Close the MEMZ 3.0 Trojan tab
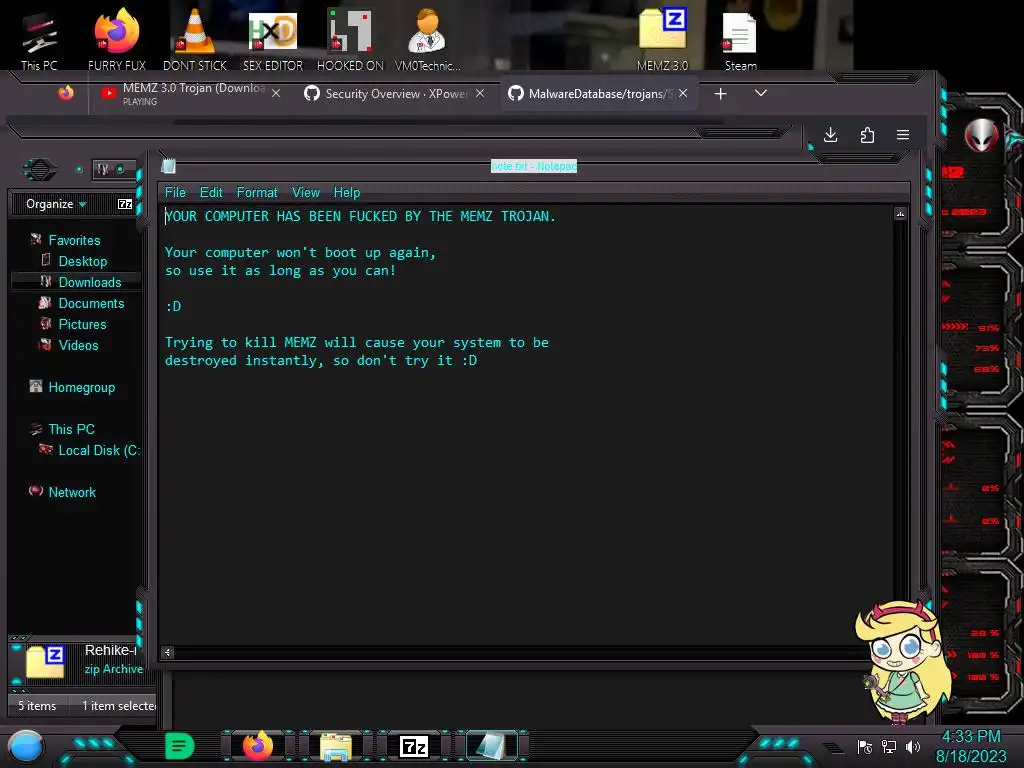The height and width of the screenshot is (768, 1024). (276, 93)
